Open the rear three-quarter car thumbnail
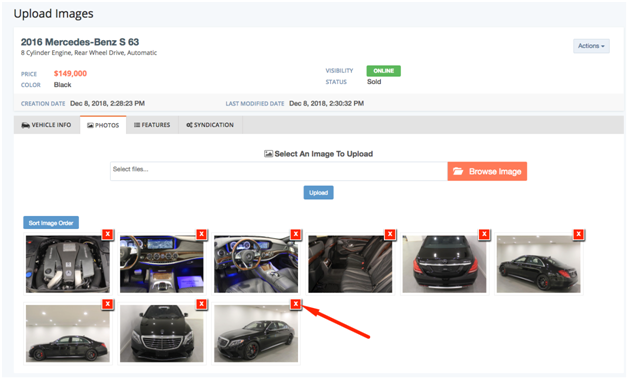This screenshot has width=628, height=379. pyautogui.click(x=539, y=264)
